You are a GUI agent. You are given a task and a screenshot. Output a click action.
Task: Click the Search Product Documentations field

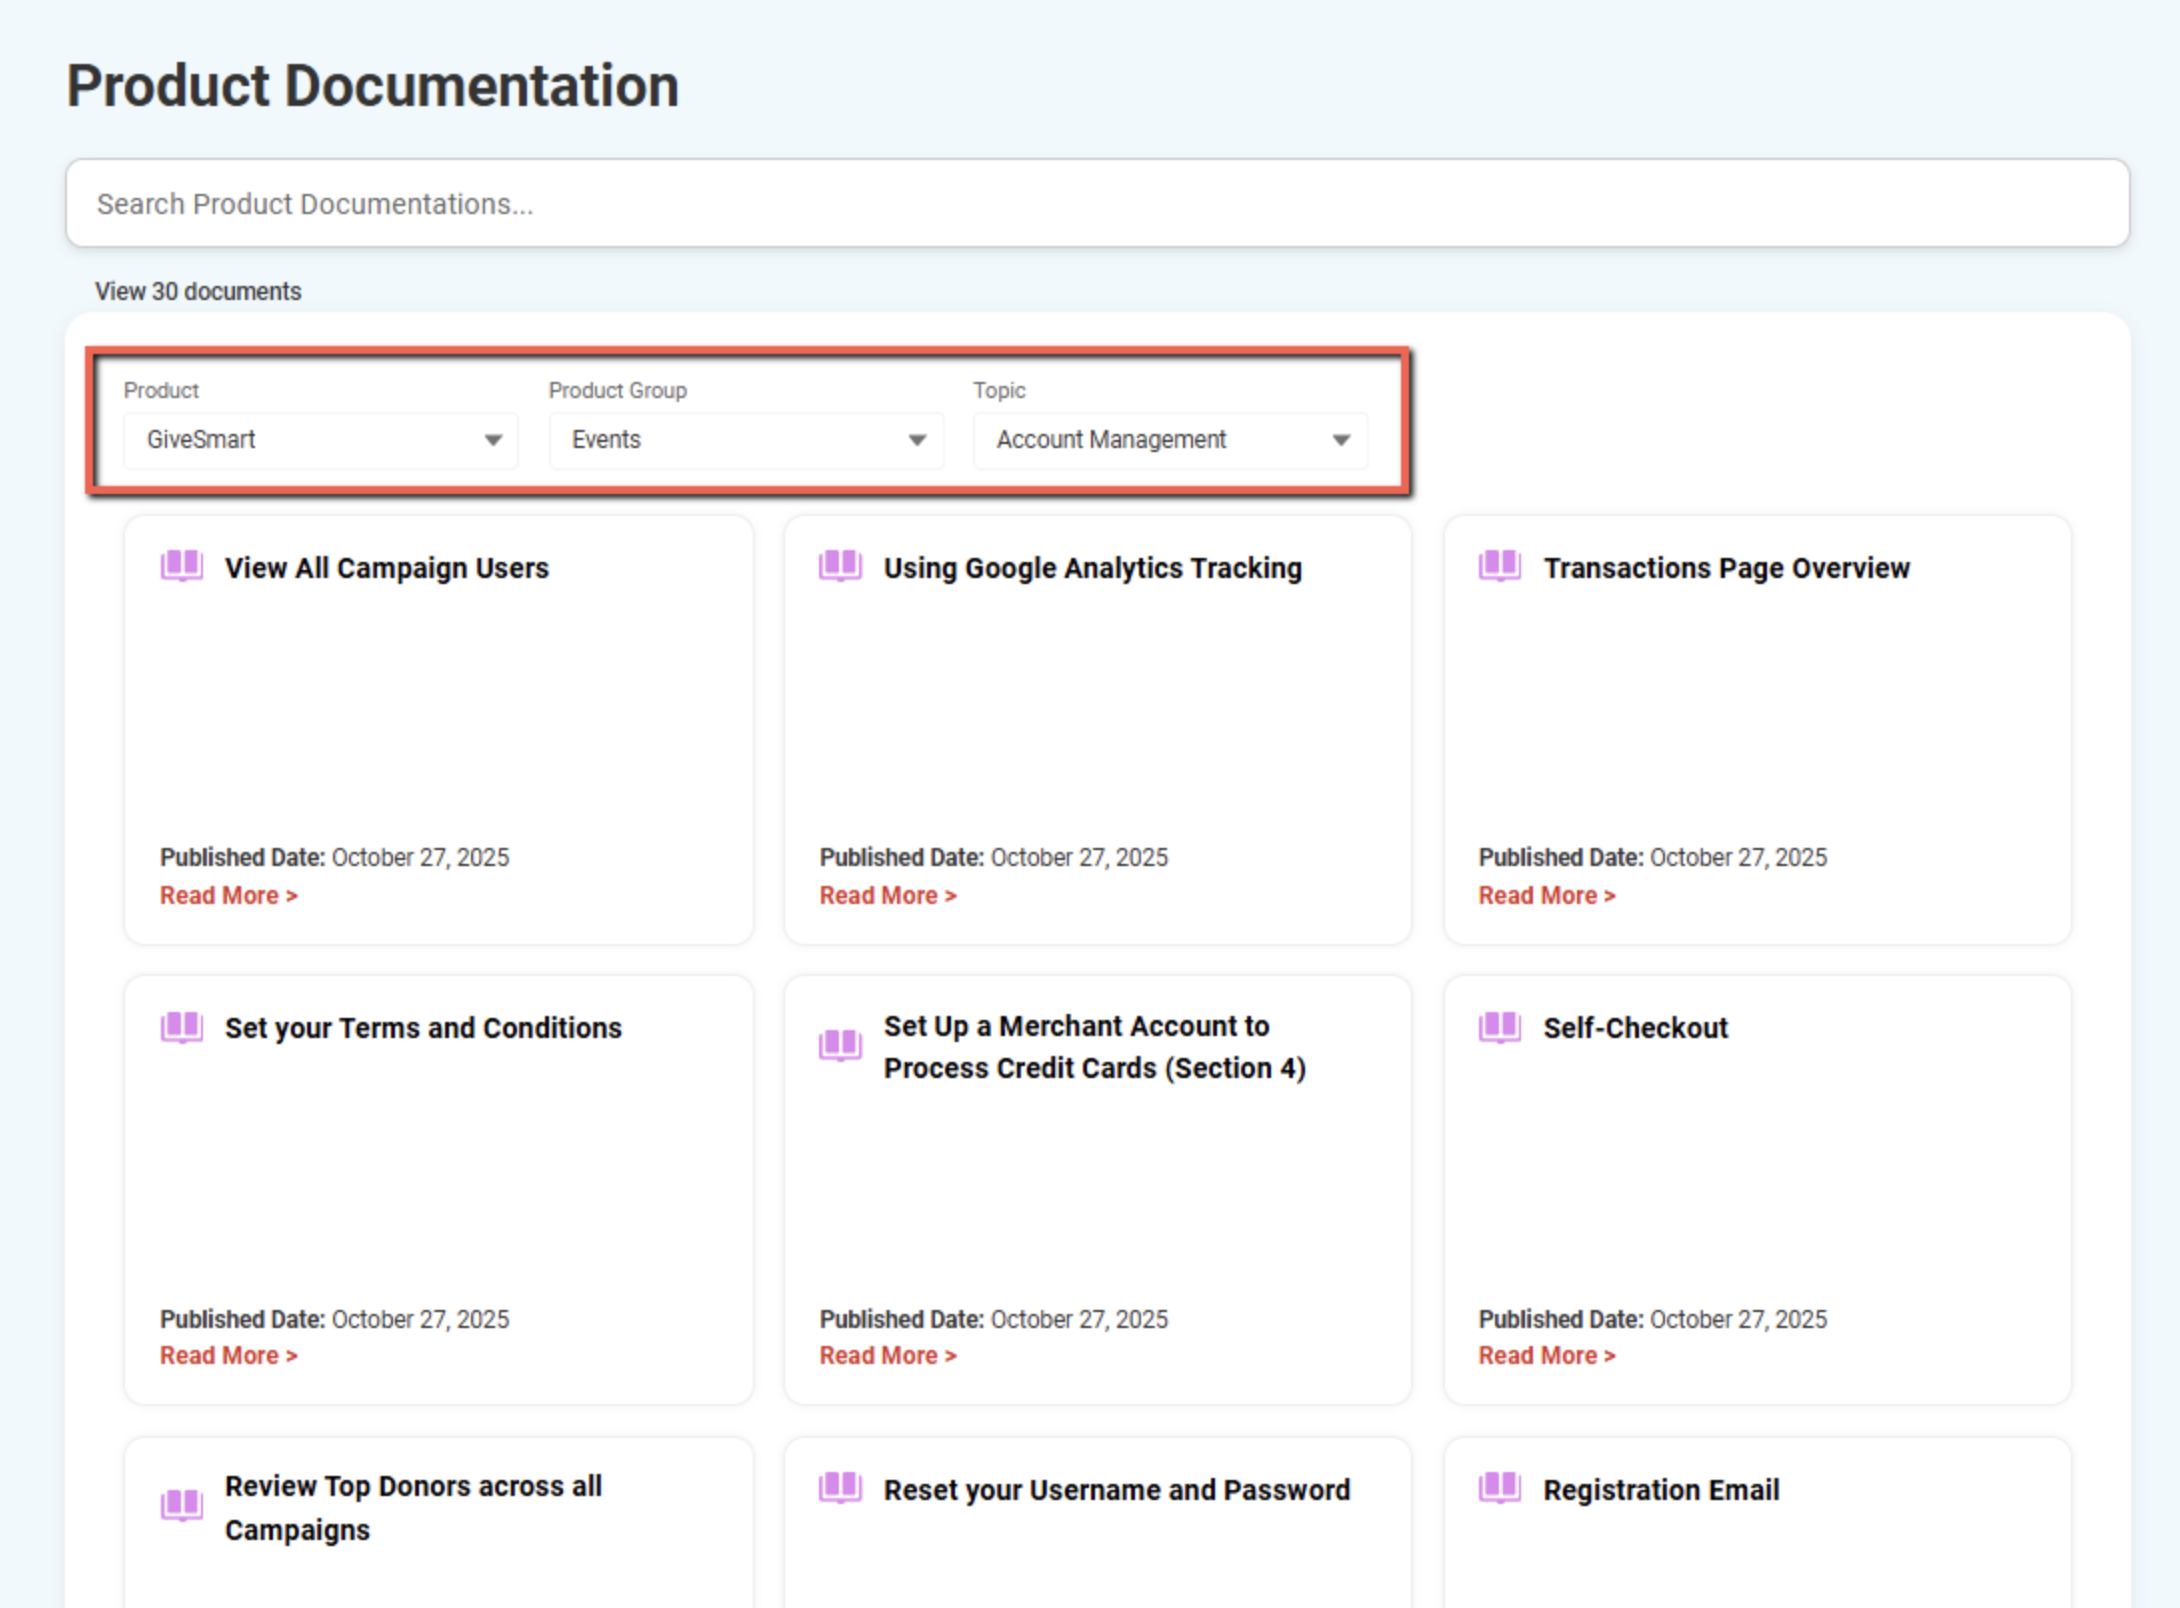pyautogui.click(x=1097, y=203)
